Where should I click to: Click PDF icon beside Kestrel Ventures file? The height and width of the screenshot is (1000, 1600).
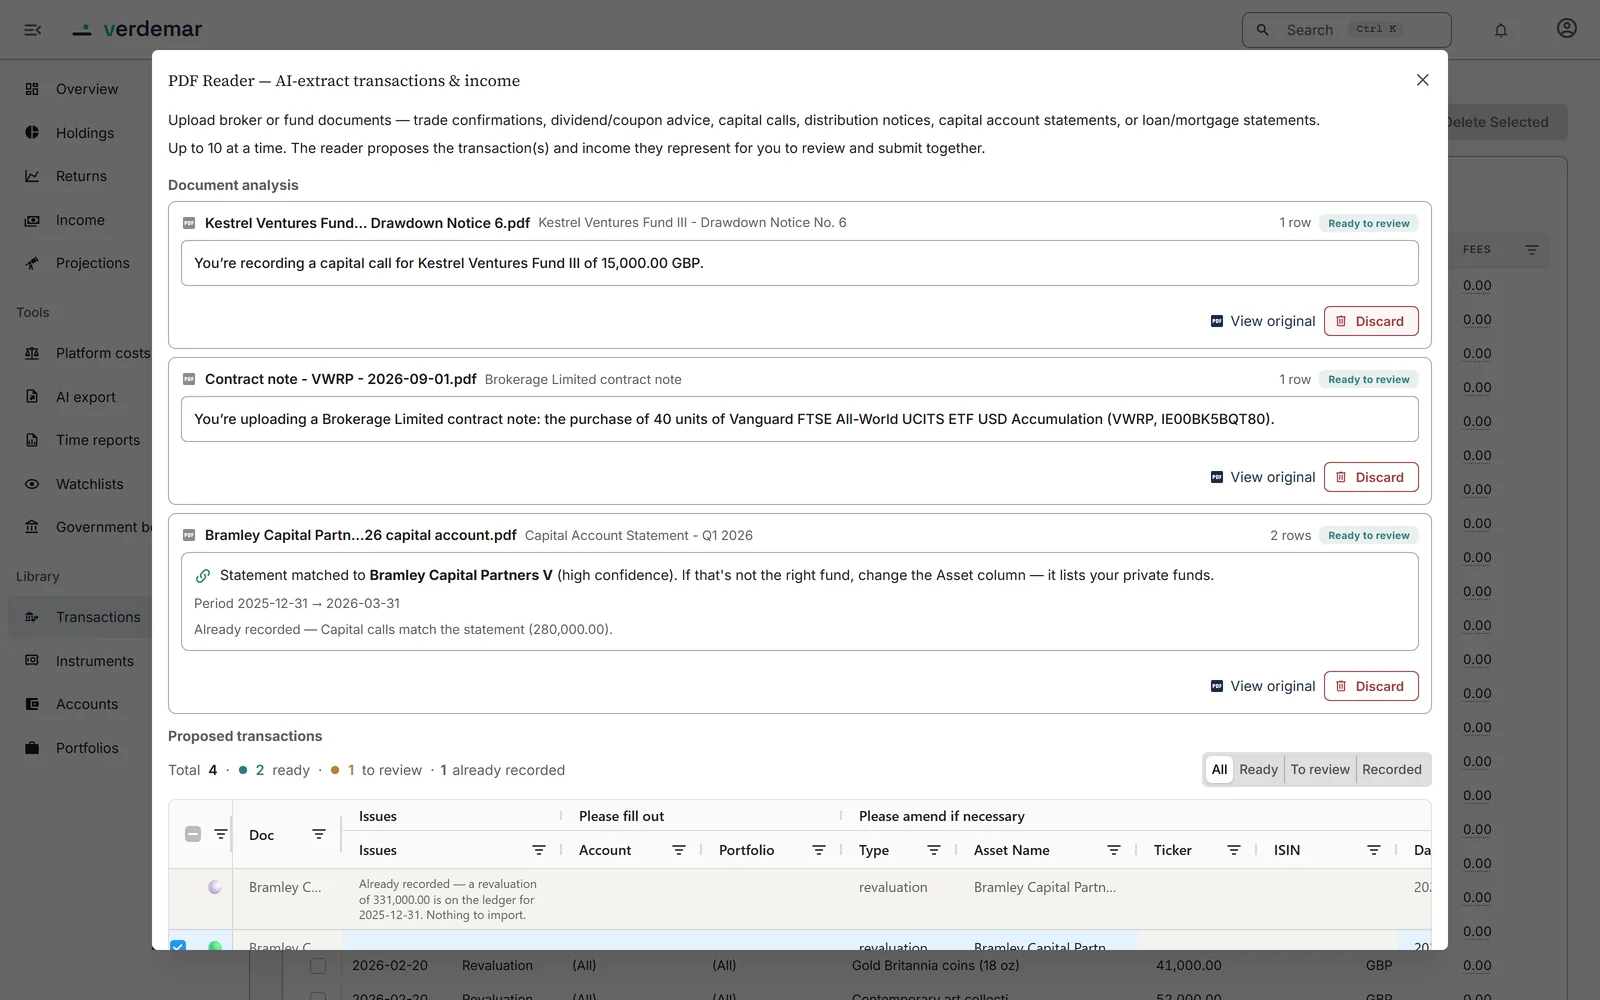pyautogui.click(x=189, y=223)
